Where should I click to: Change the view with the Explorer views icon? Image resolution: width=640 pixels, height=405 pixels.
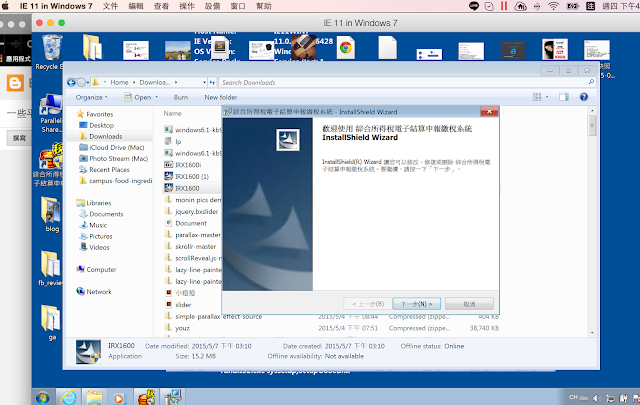(x=537, y=97)
